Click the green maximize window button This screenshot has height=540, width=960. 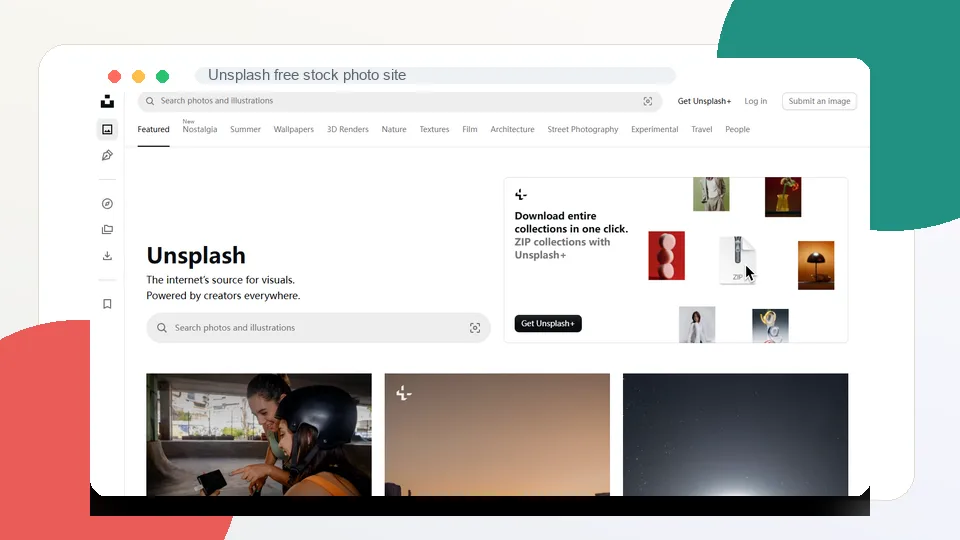point(162,77)
